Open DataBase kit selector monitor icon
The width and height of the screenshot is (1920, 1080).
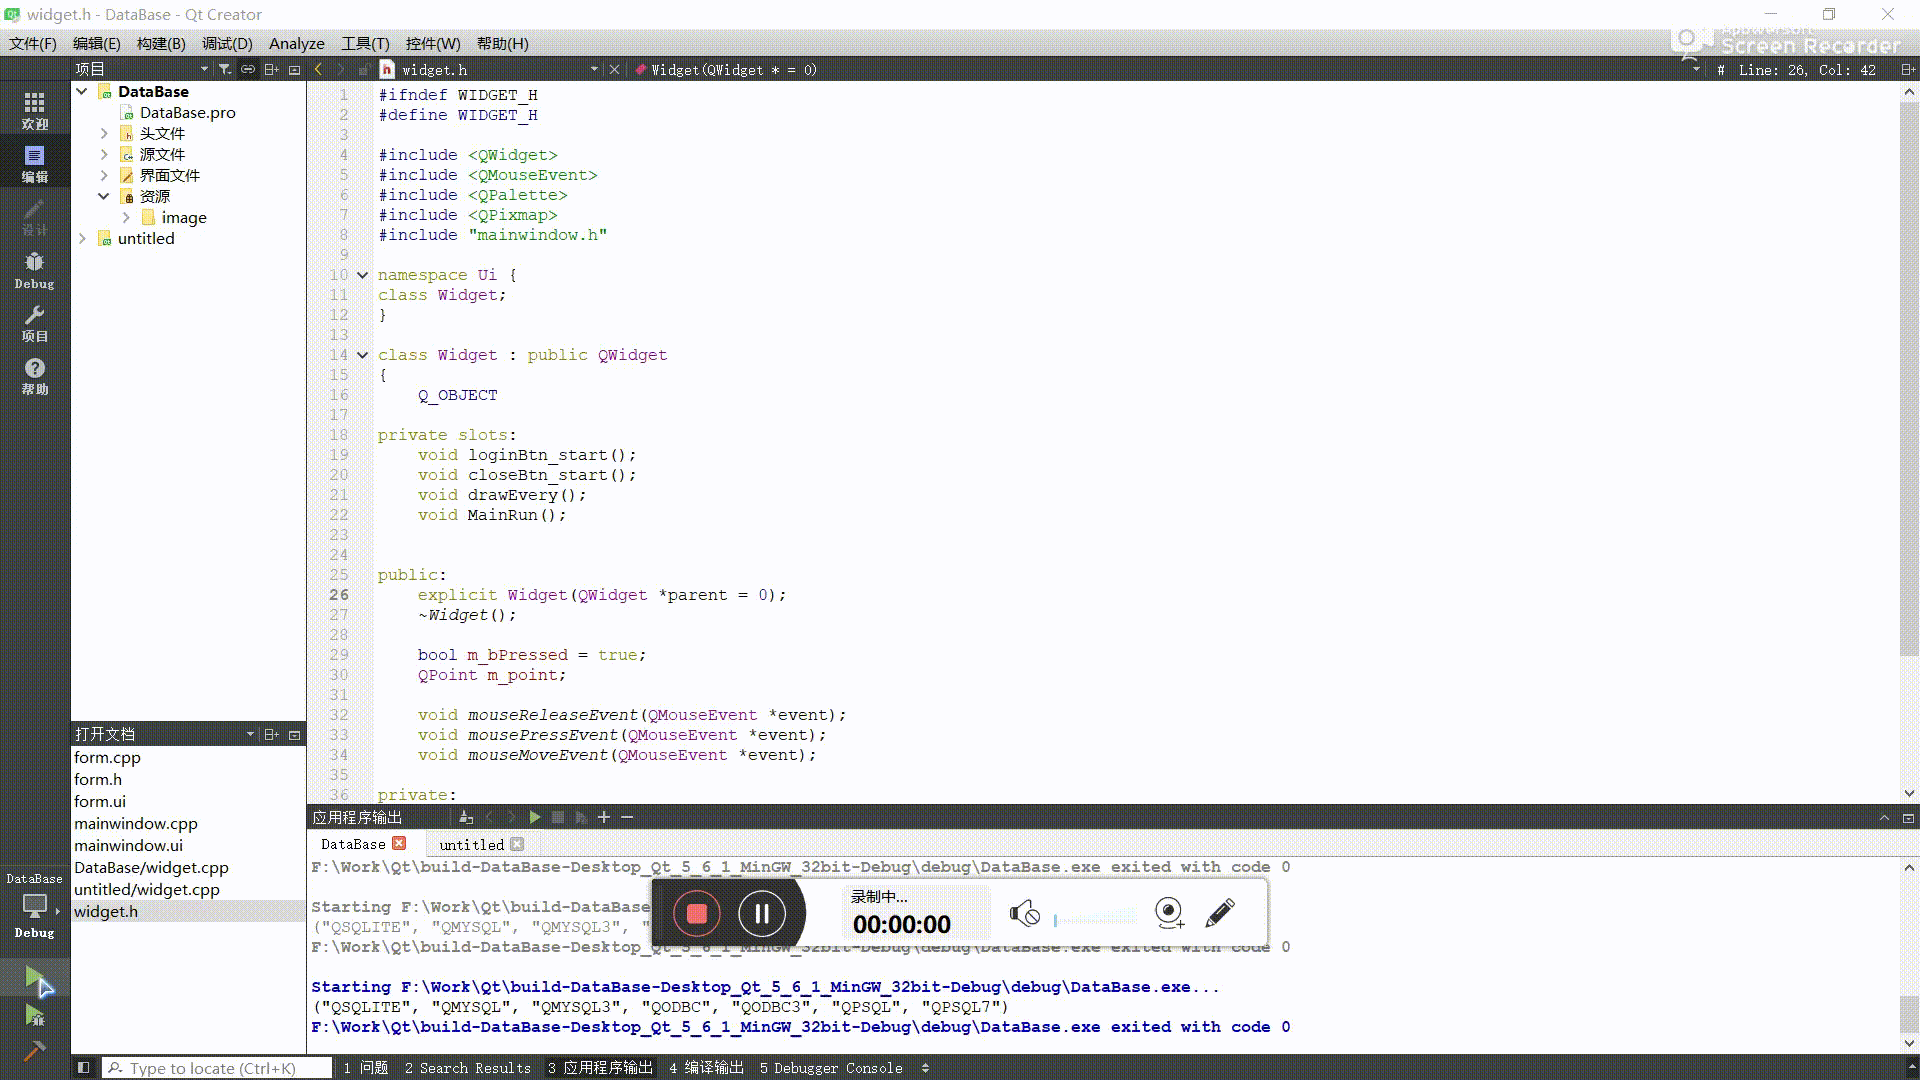coord(35,905)
